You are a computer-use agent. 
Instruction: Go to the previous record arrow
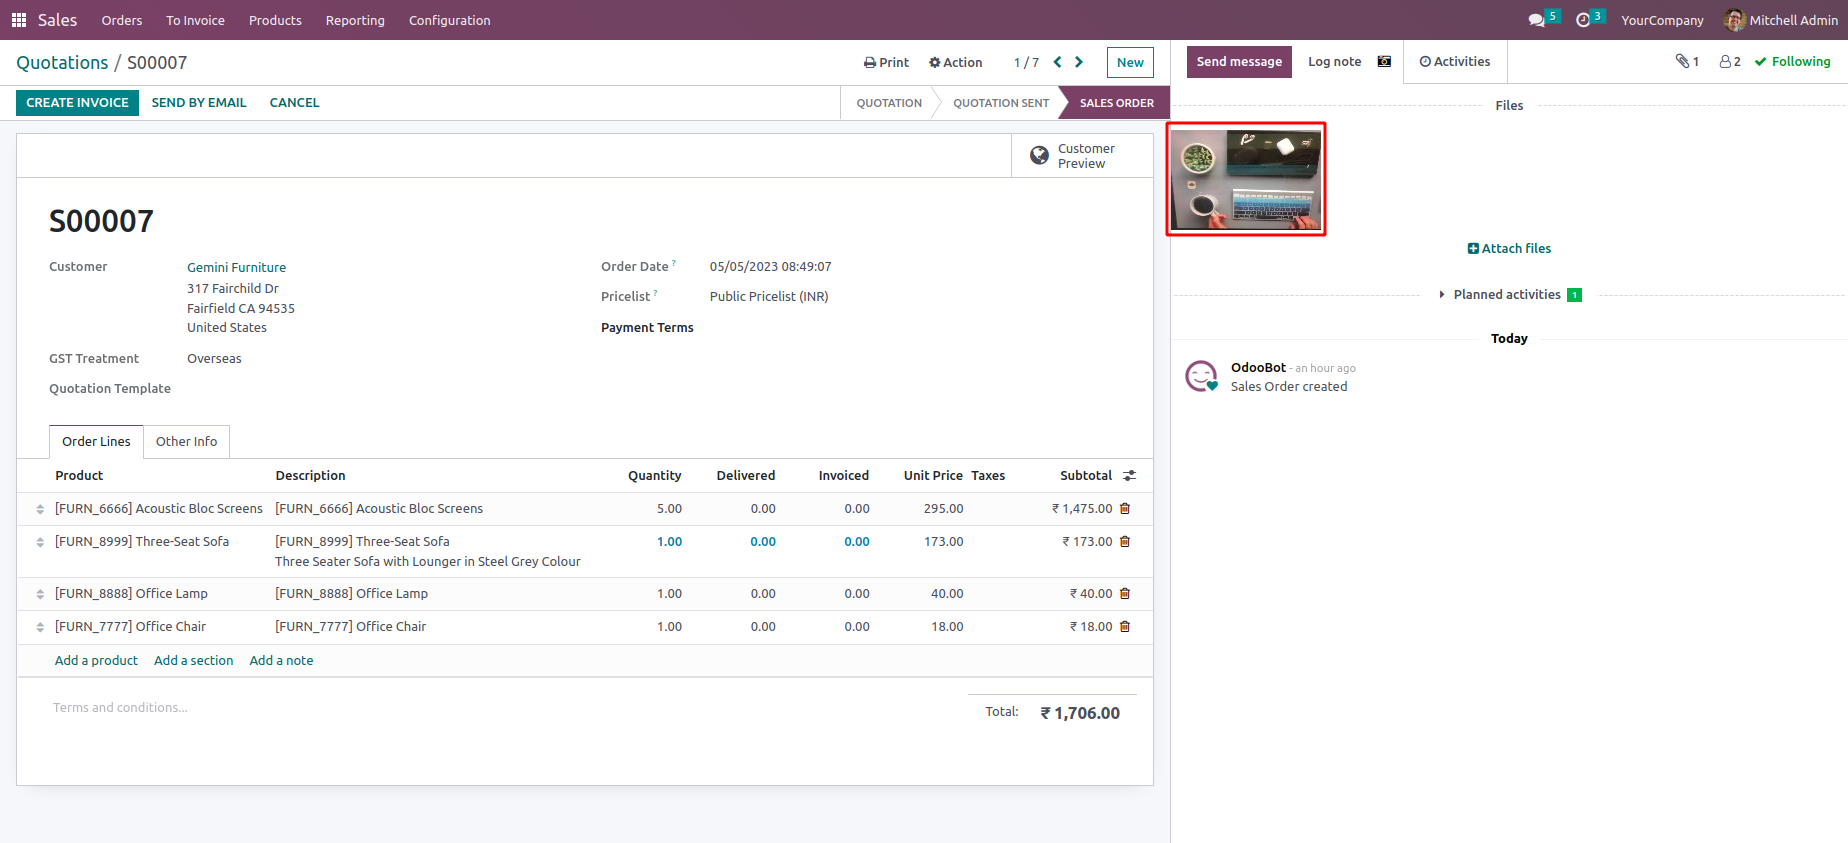[1057, 62]
